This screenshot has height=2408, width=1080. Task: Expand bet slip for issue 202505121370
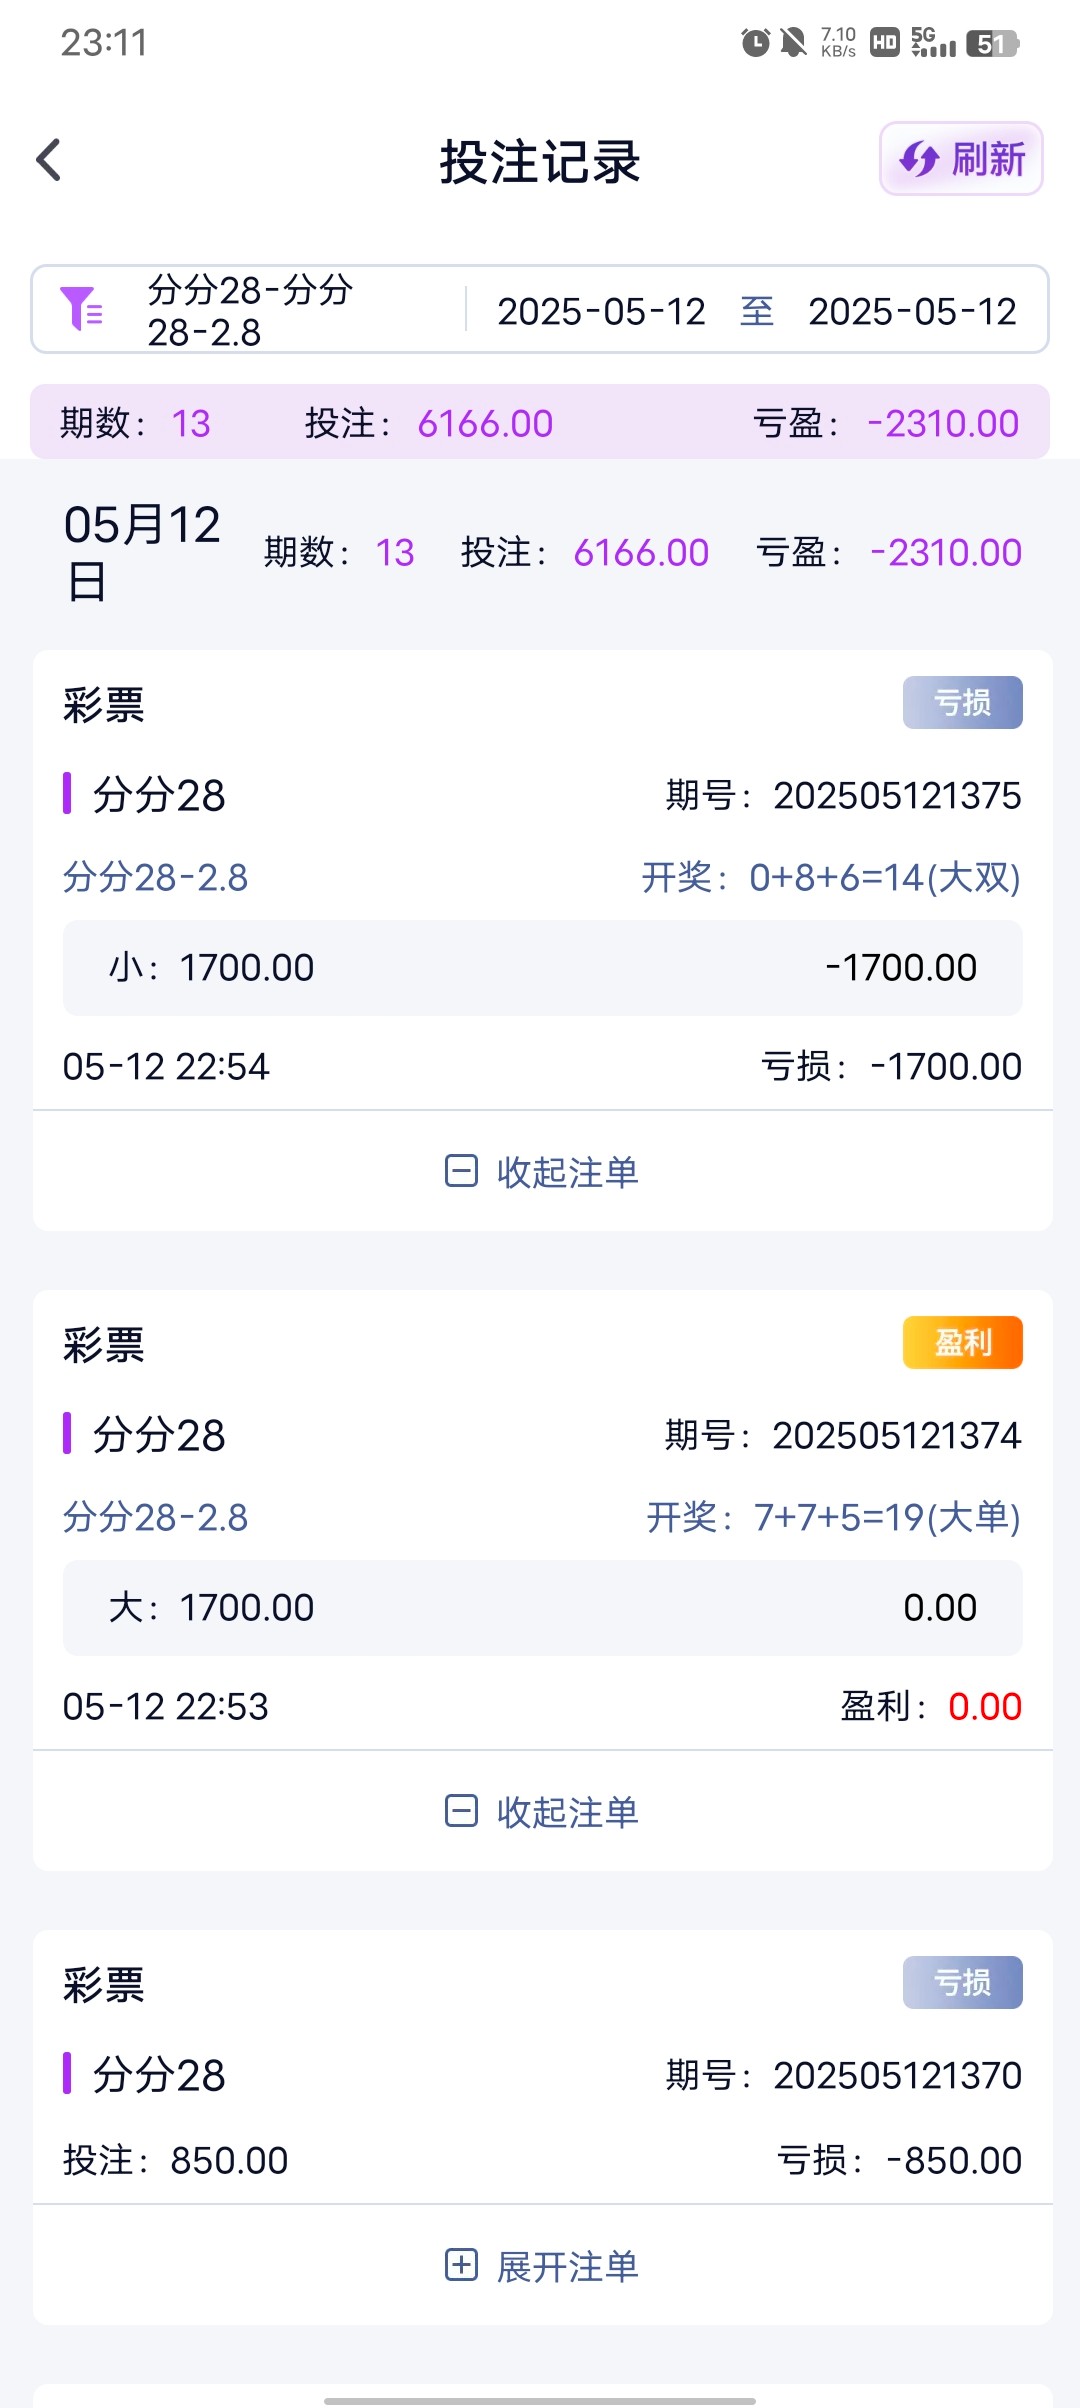pos(541,2266)
